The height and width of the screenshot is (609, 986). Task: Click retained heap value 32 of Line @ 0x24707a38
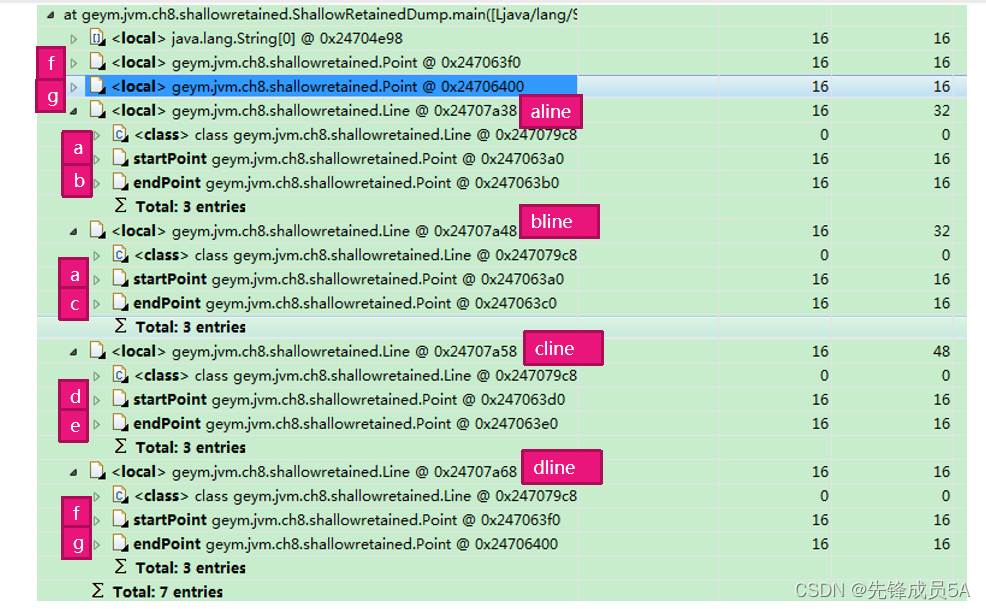(x=941, y=111)
